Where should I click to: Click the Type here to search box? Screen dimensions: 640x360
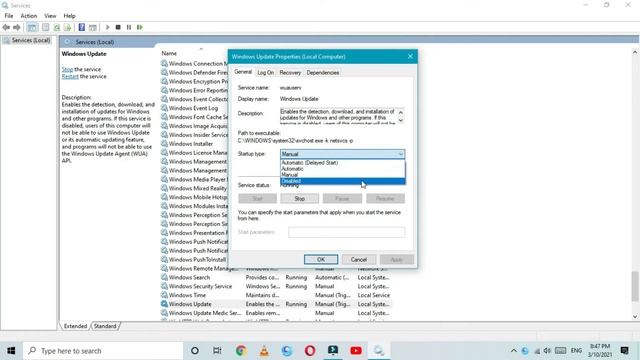(103, 351)
